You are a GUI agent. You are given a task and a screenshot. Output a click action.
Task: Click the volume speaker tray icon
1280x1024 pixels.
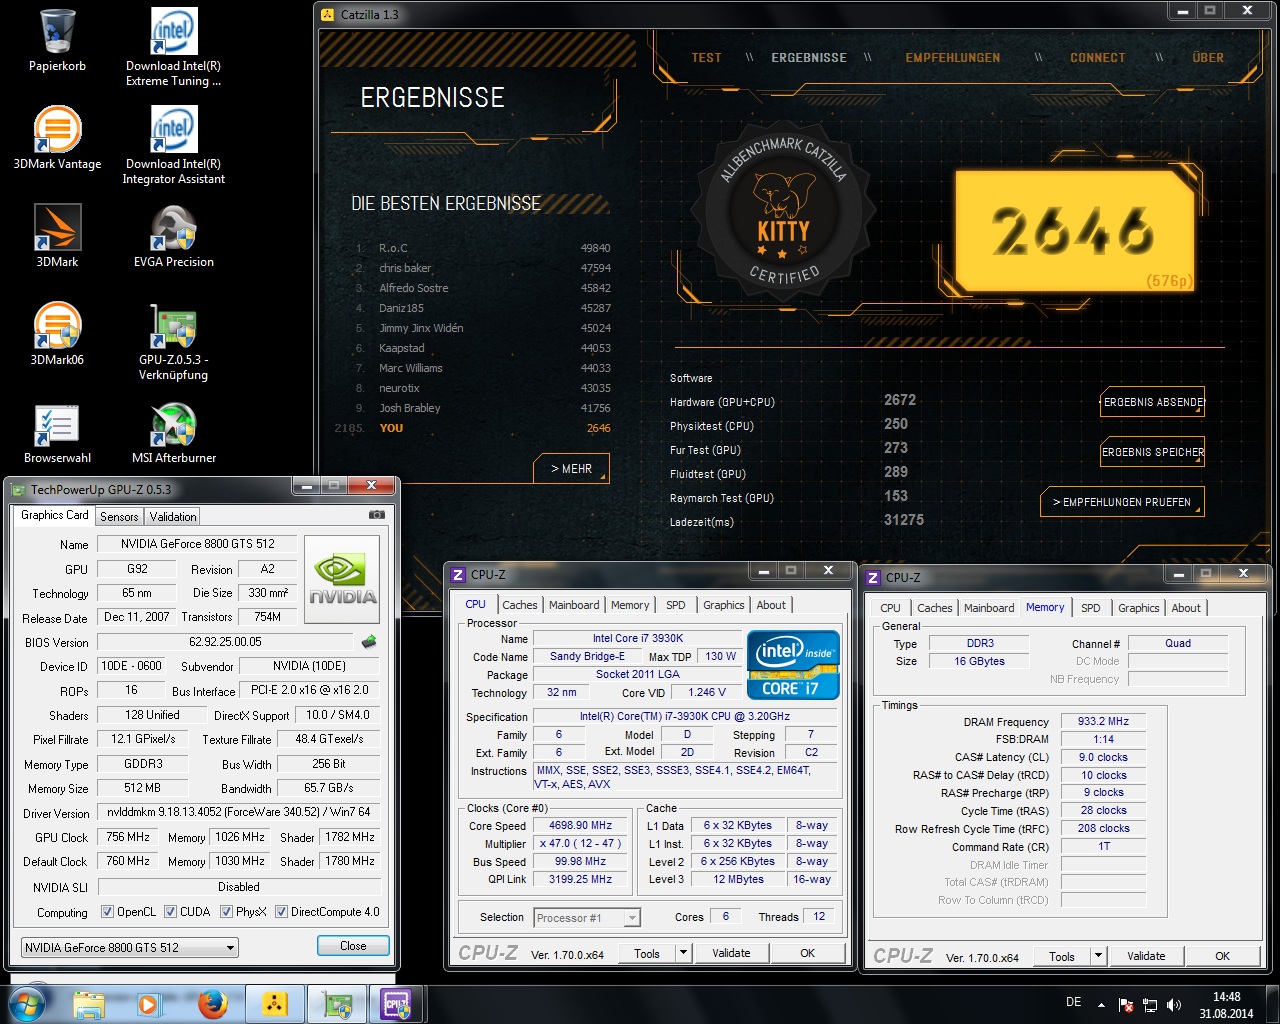pyautogui.click(x=1174, y=1004)
